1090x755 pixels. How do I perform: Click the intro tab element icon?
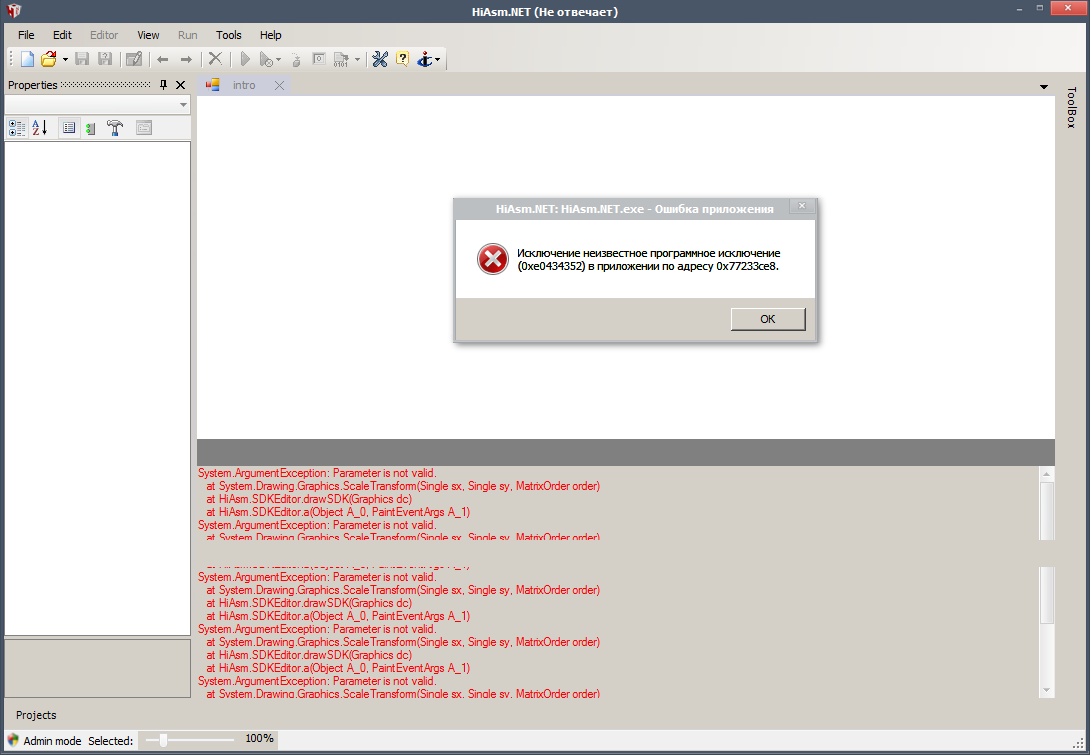coord(213,85)
